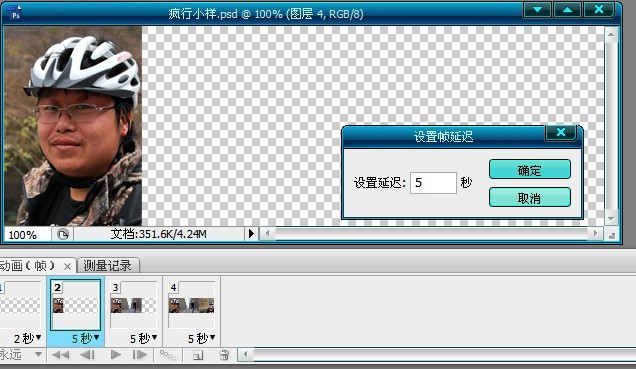Click the 文档:351.6K/4.24M status text
The width and height of the screenshot is (636, 369).
[159, 234]
